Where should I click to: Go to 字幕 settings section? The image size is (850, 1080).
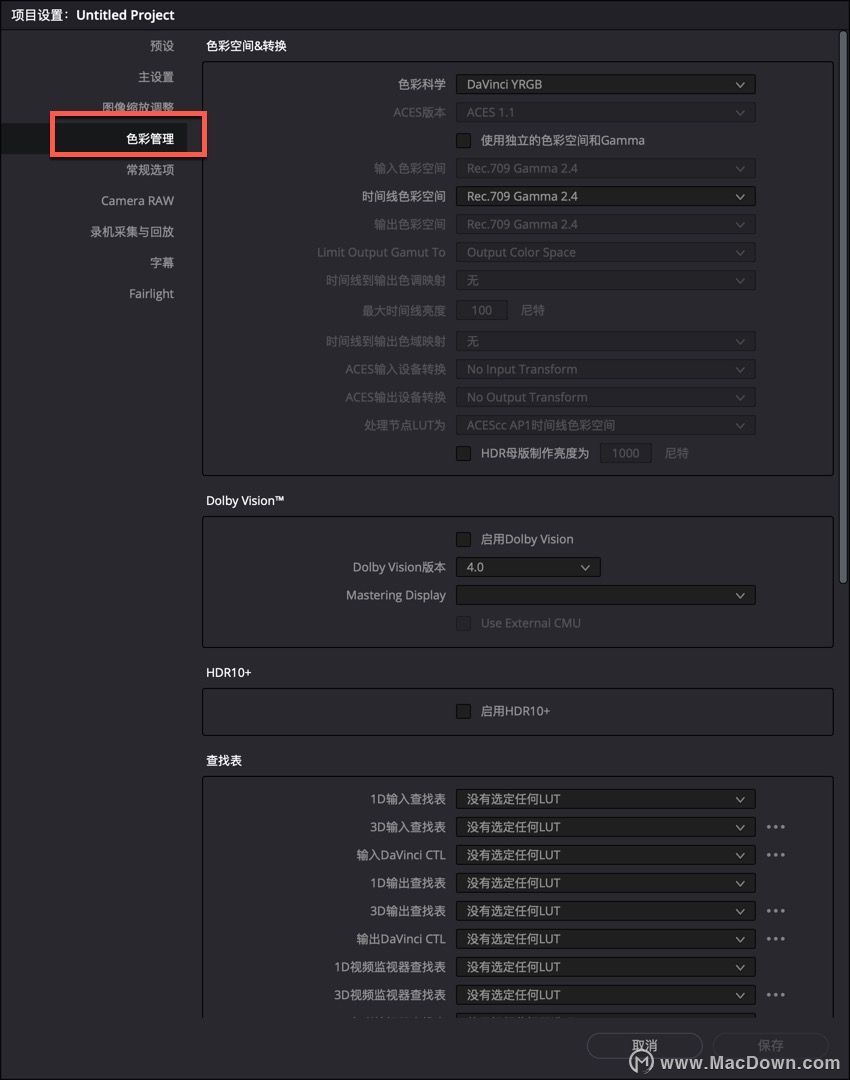click(162, 263)
